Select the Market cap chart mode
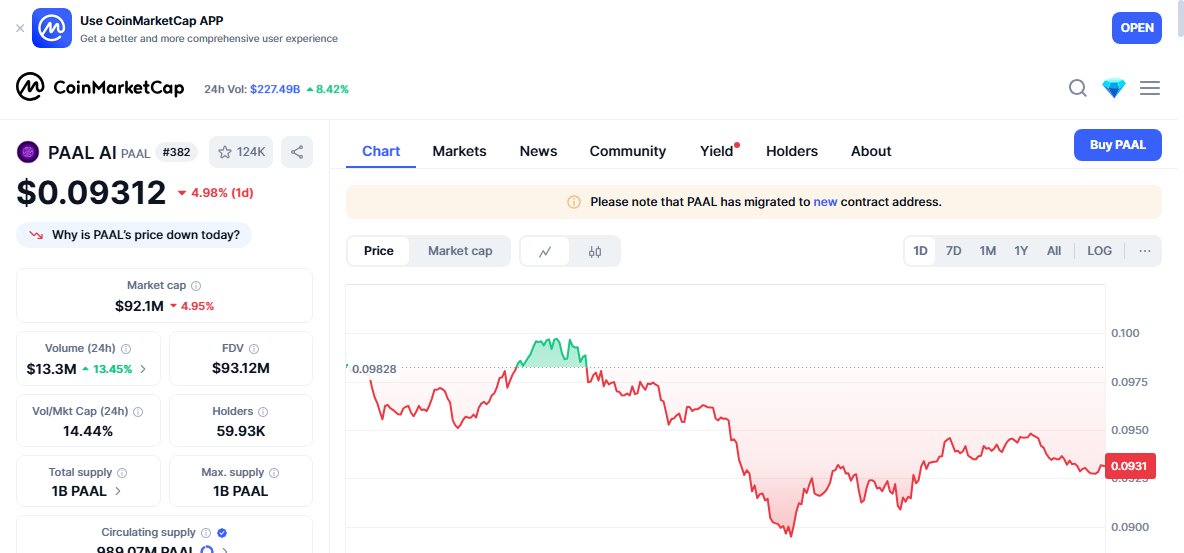This screenshot has width=1184, height=553. [x=460, y=251]
